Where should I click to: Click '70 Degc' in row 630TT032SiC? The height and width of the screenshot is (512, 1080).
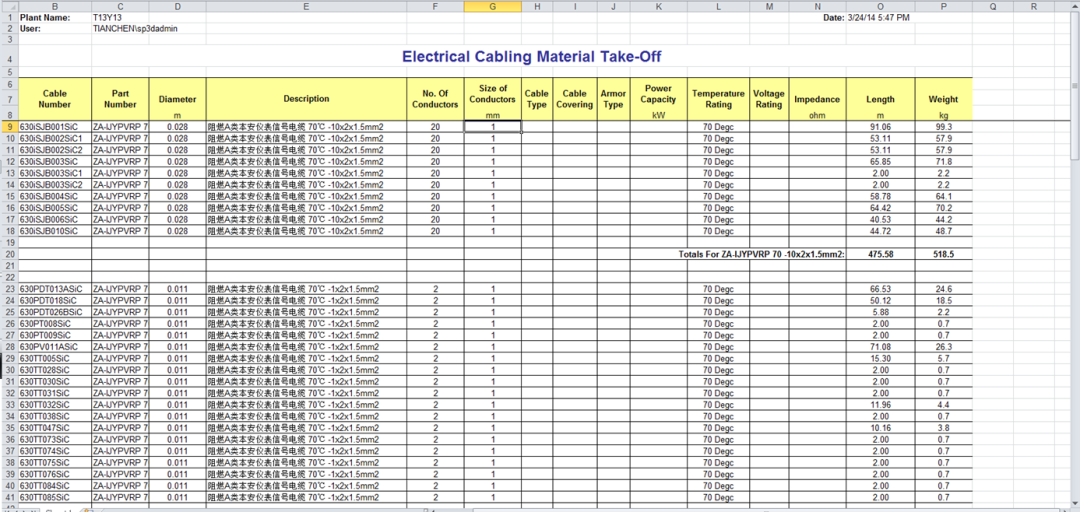(718, 405)
